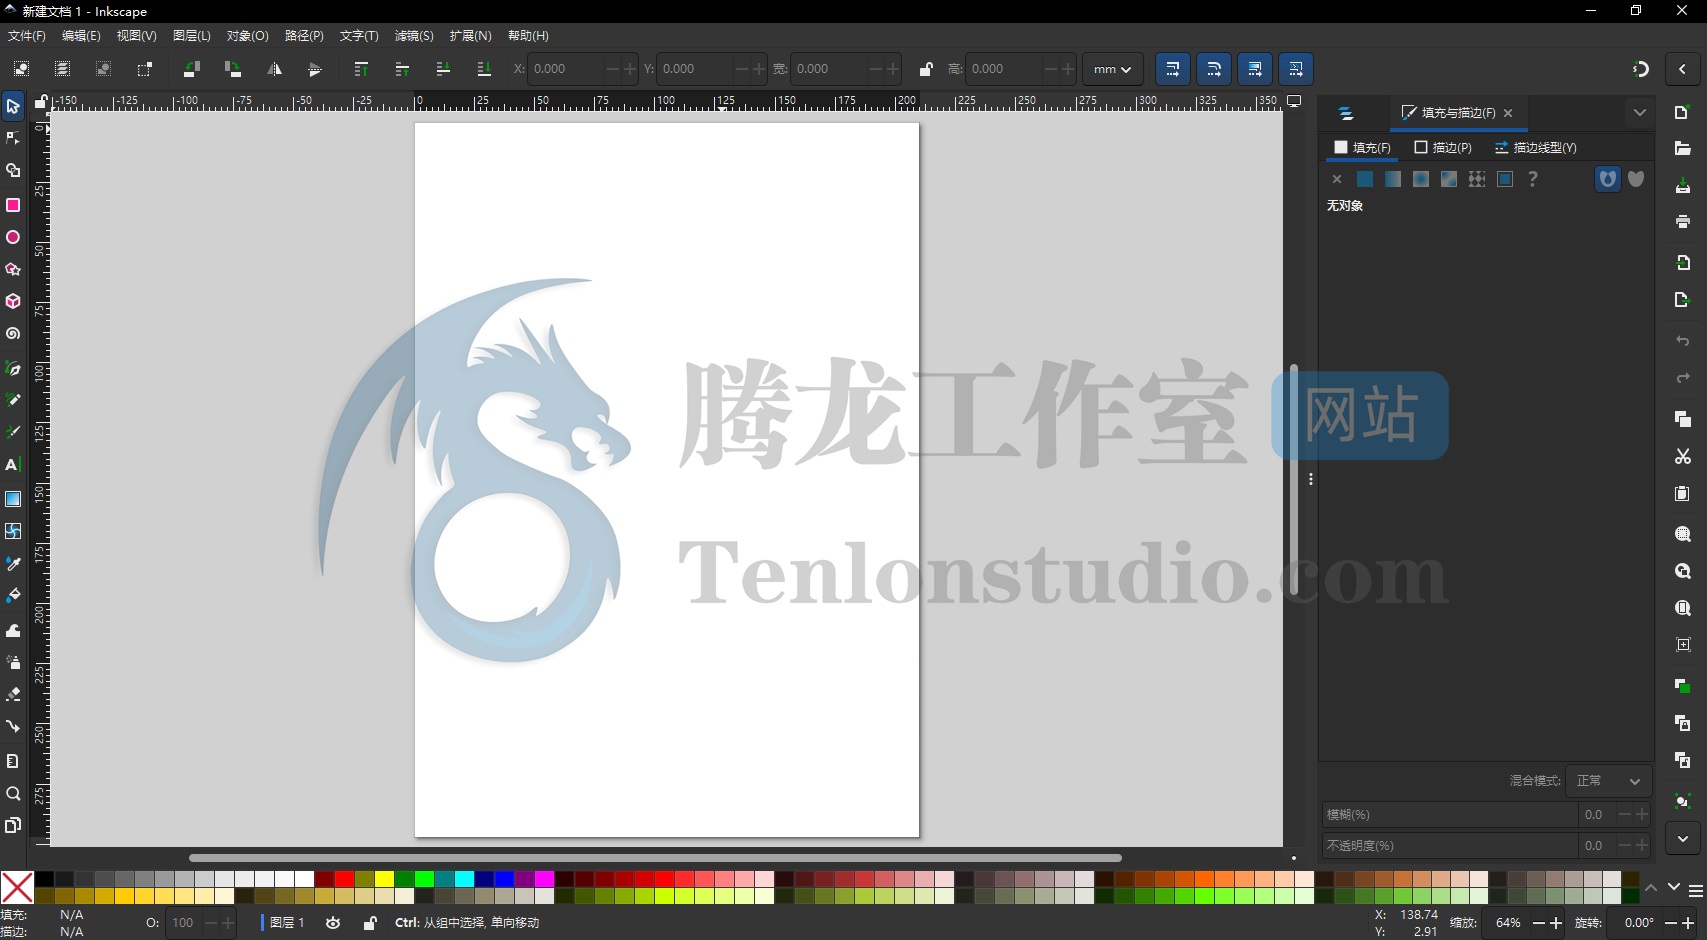Select the Rectangle tool

point(14,205)
